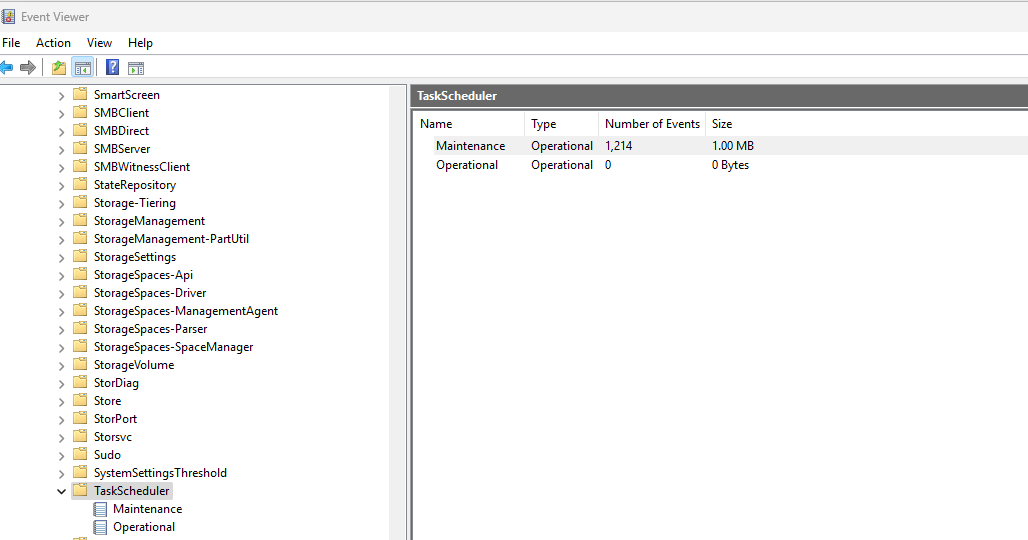Click the 1,214 events count cell
This screenshot has height=540, width=1028.
[x=618, y=145]
